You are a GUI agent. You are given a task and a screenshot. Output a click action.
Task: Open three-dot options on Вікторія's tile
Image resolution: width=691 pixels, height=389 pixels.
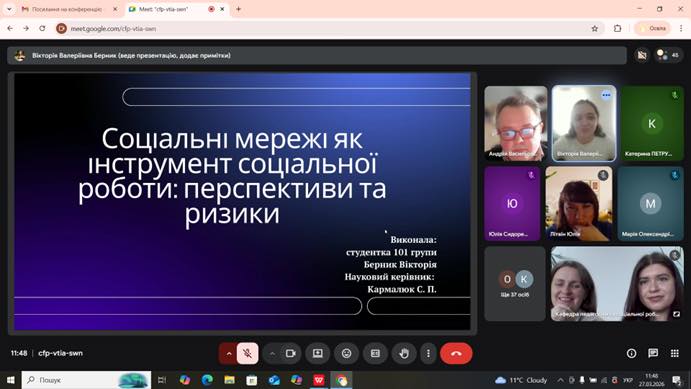tap(606, 95)
